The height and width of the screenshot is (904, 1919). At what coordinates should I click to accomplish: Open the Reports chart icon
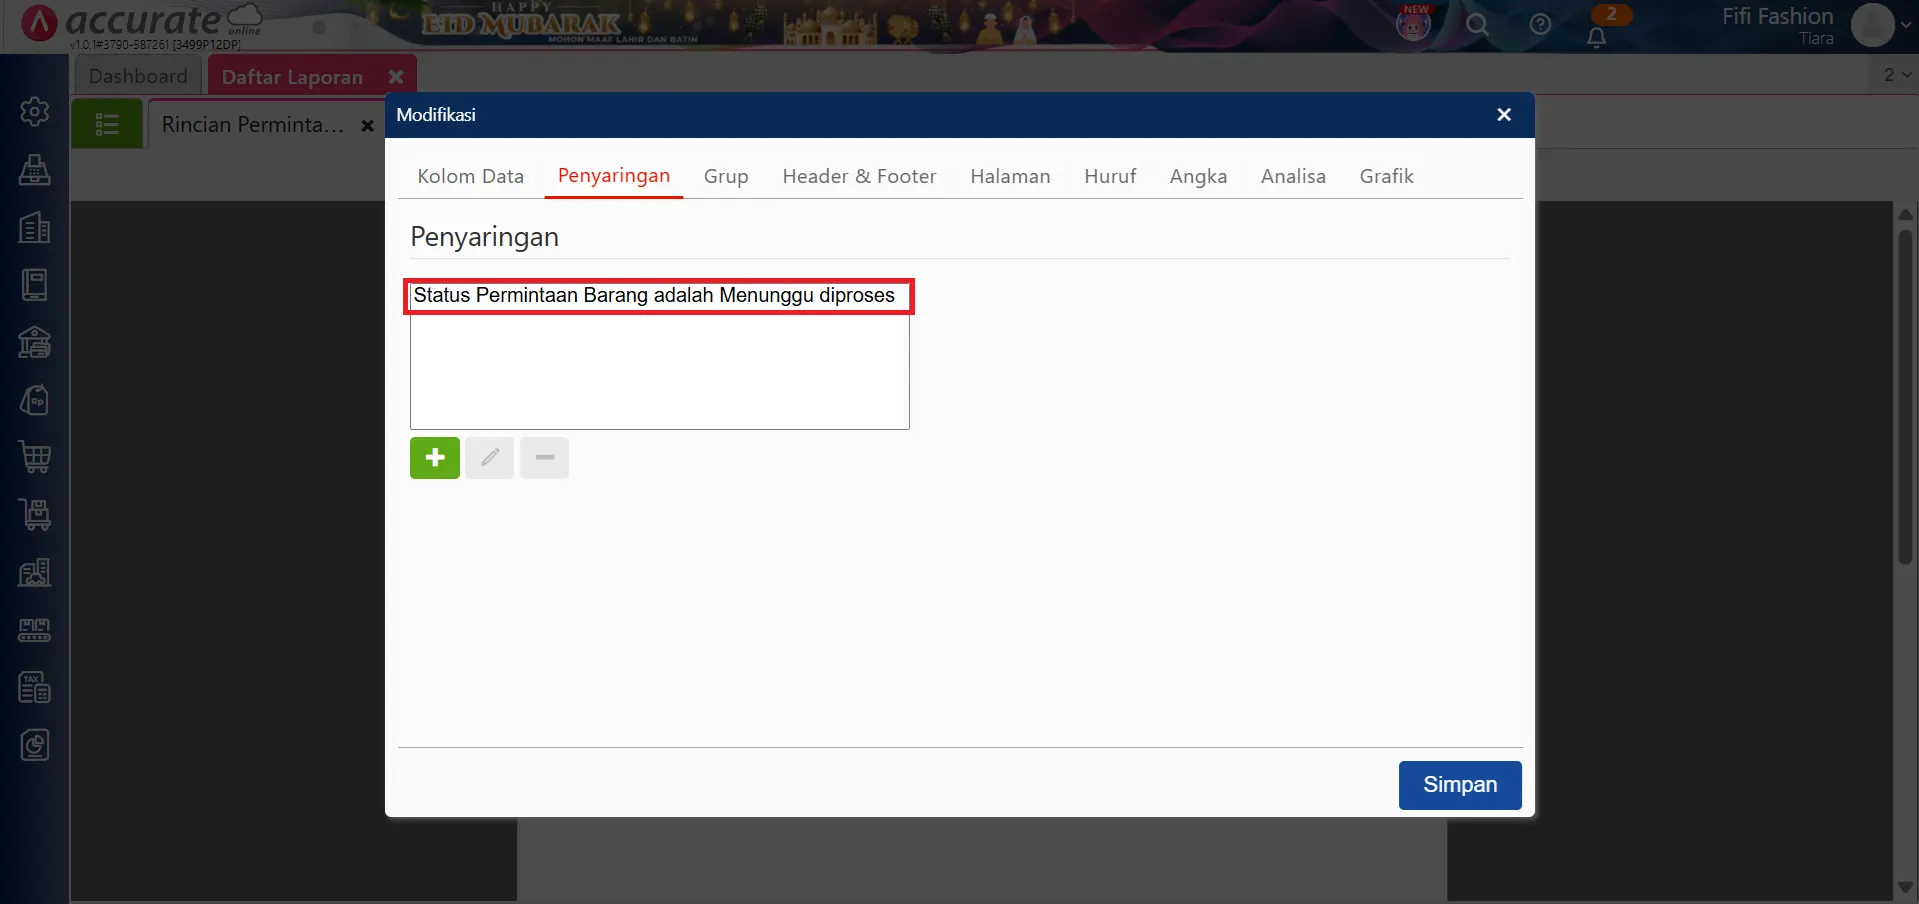click(x=35, y=745)
